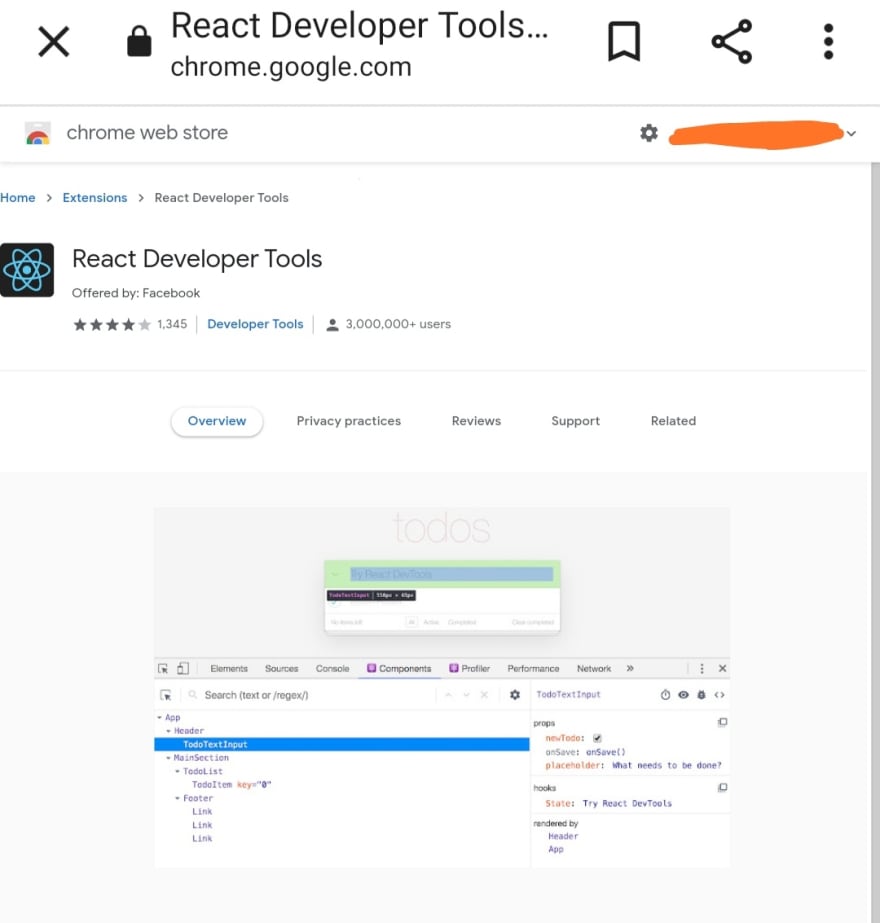Click the "3,000,000+ users" text
The image size is (880, 923).
click(x=398, y=324)
